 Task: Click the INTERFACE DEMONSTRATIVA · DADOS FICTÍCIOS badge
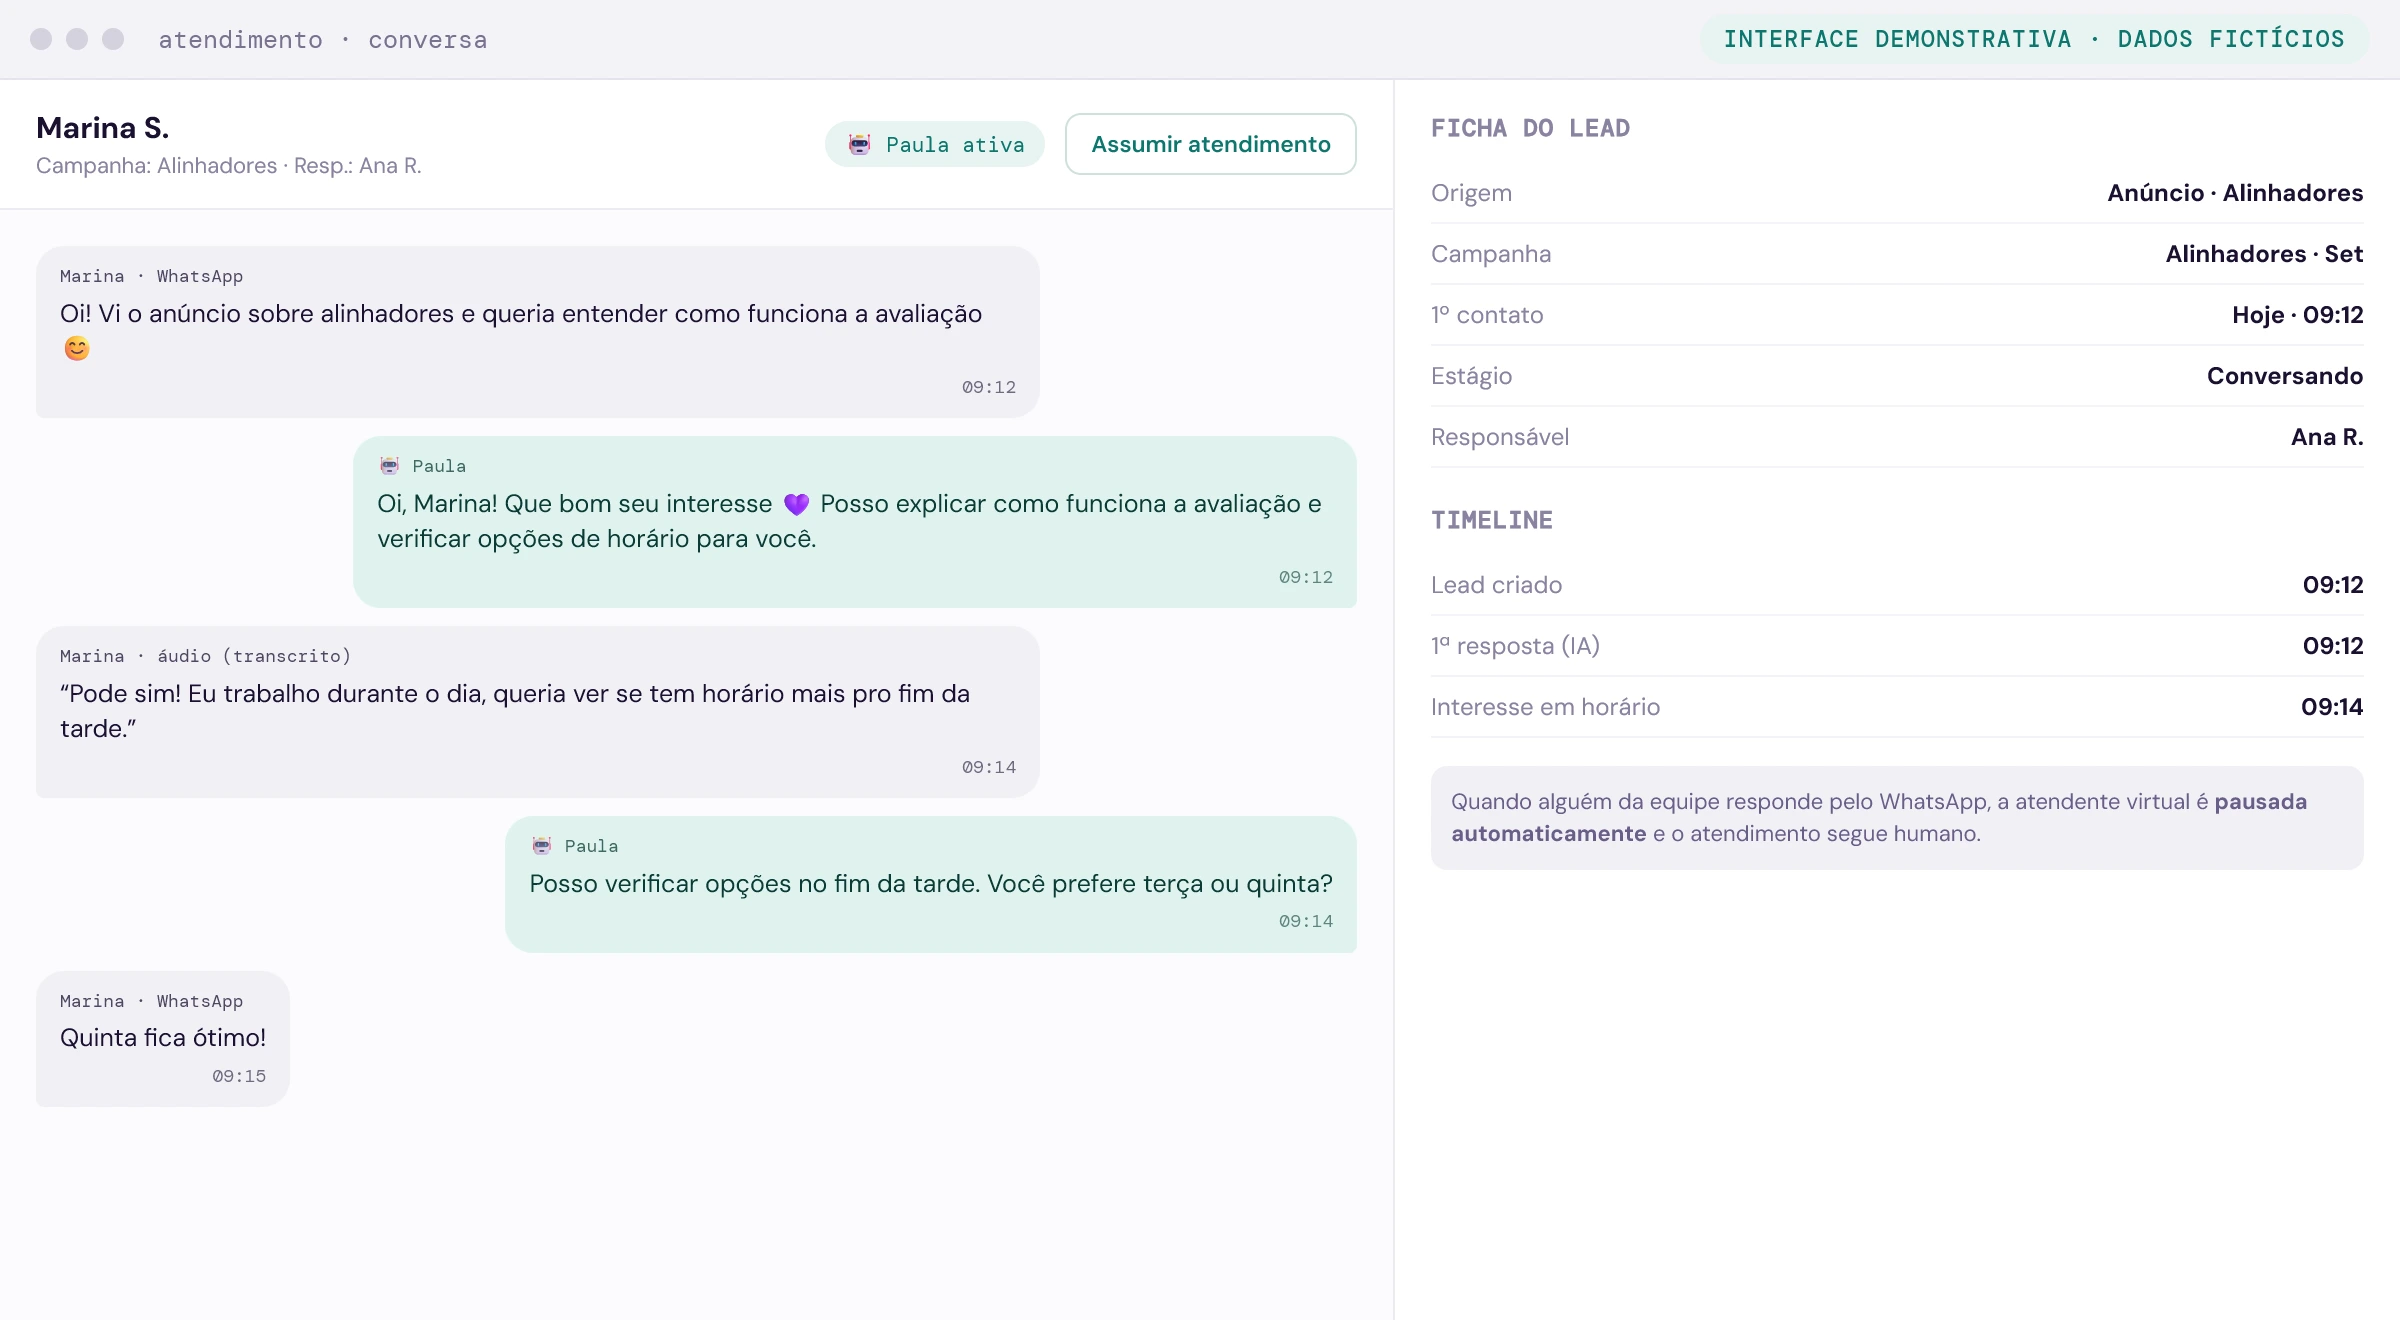(2034, 39)
